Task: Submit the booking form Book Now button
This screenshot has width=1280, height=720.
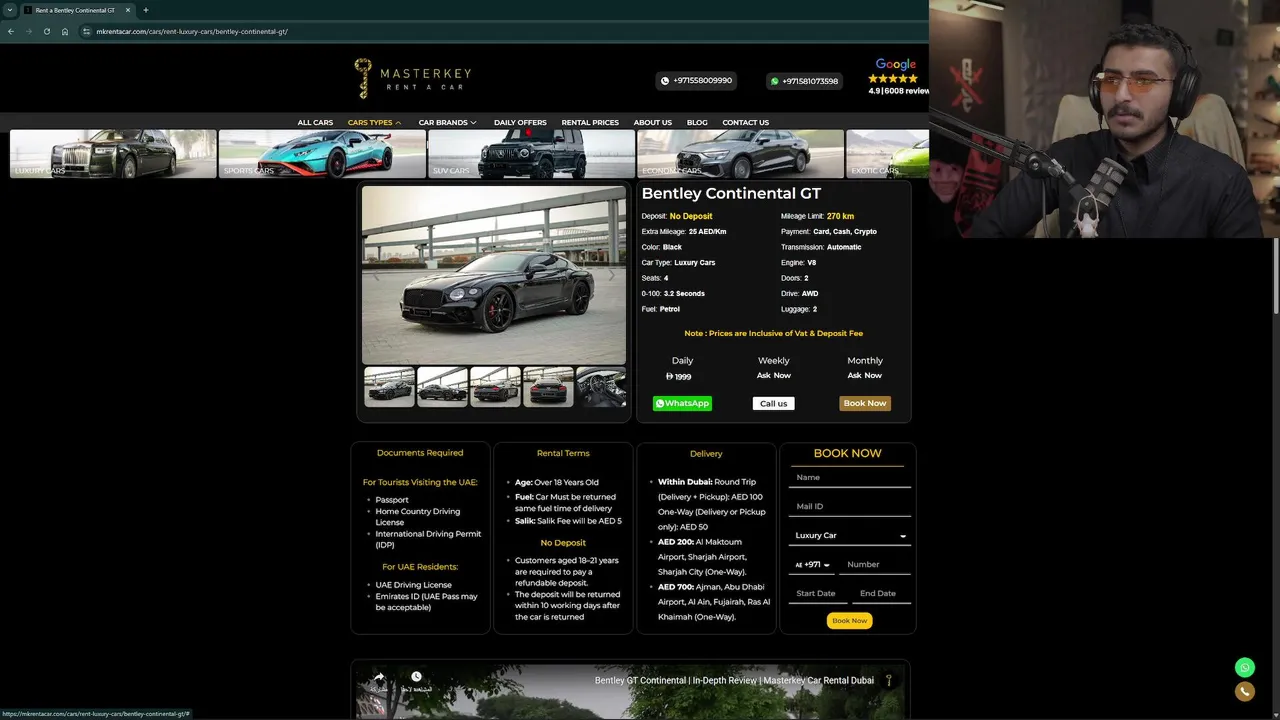Action: [x=849, y=620]
